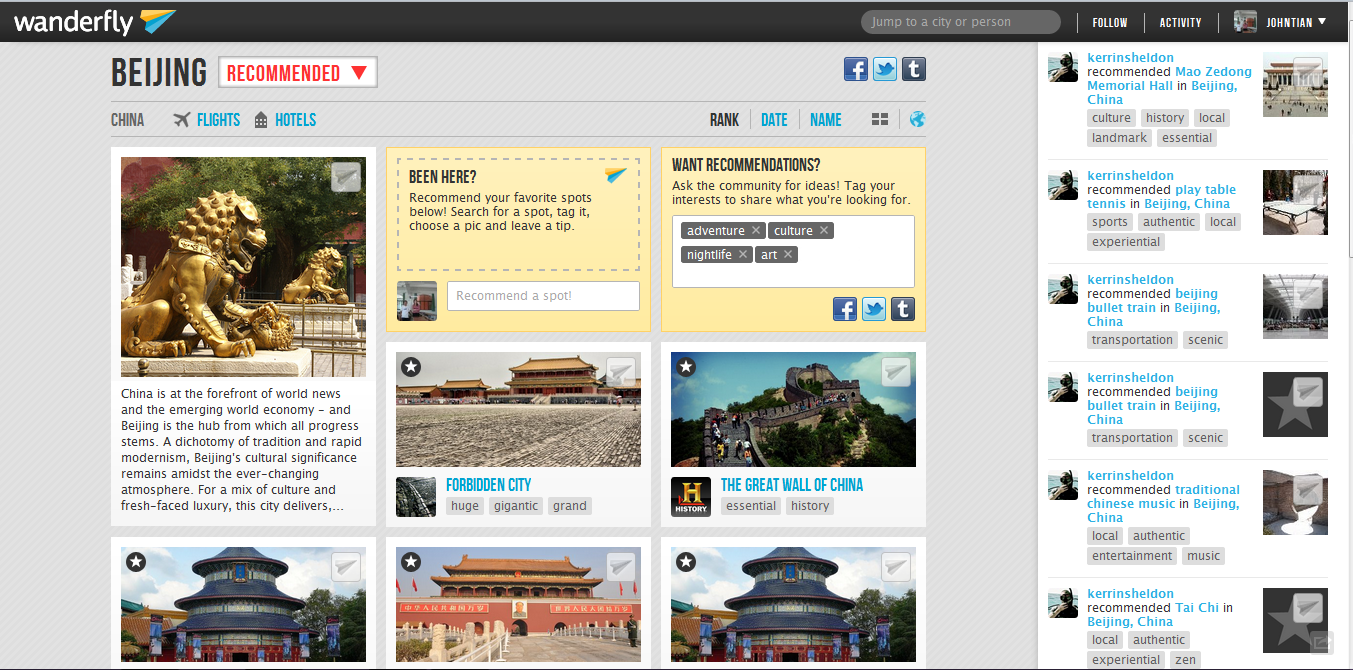The width and height of the screenshot is (1353, 670).
Task: Toggle the star on Great Wall photo
Action: pos(686,367)
